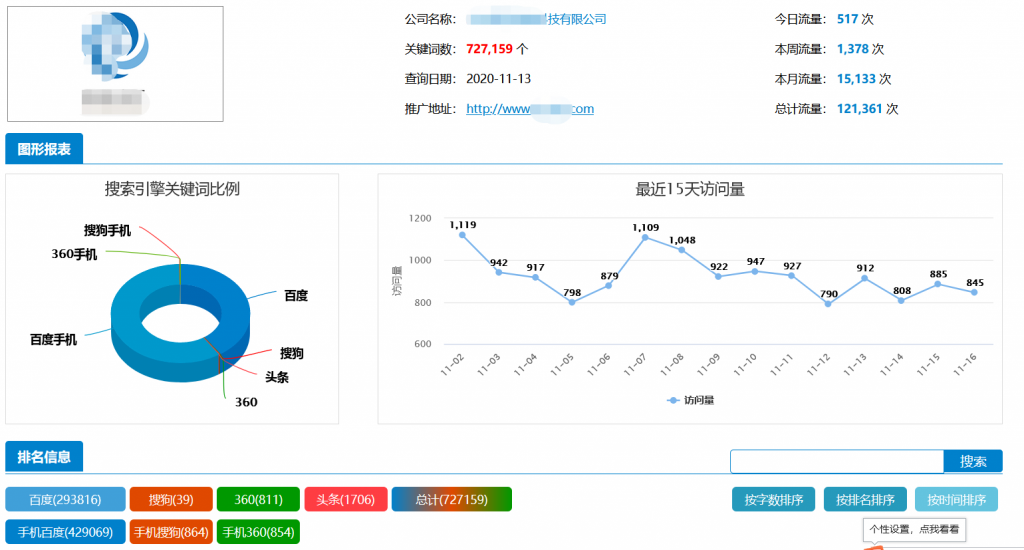Screen dimensions: 1024x550
Task: Click the 1,119 data point on 11-02
Action: pos(462,235)
